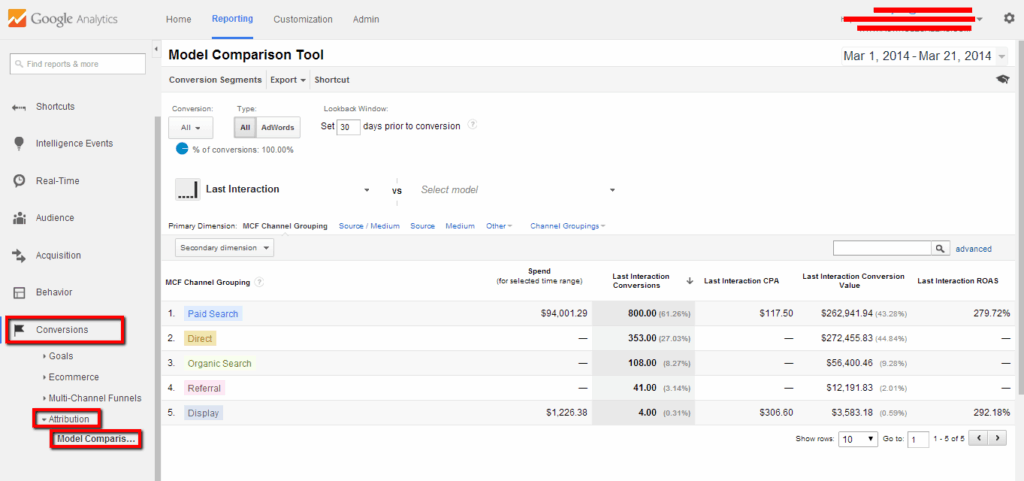Click the Behavior layout icon
The height and width of the screenshot is (481, 1024).
(20, 292)
